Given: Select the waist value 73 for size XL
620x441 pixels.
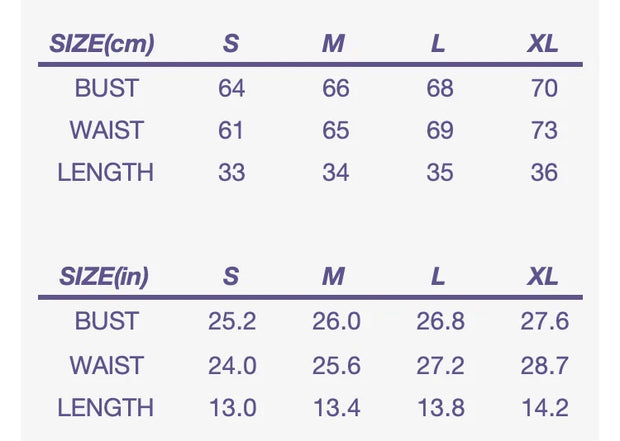Looking at the screenshot, I should (544, 130).
